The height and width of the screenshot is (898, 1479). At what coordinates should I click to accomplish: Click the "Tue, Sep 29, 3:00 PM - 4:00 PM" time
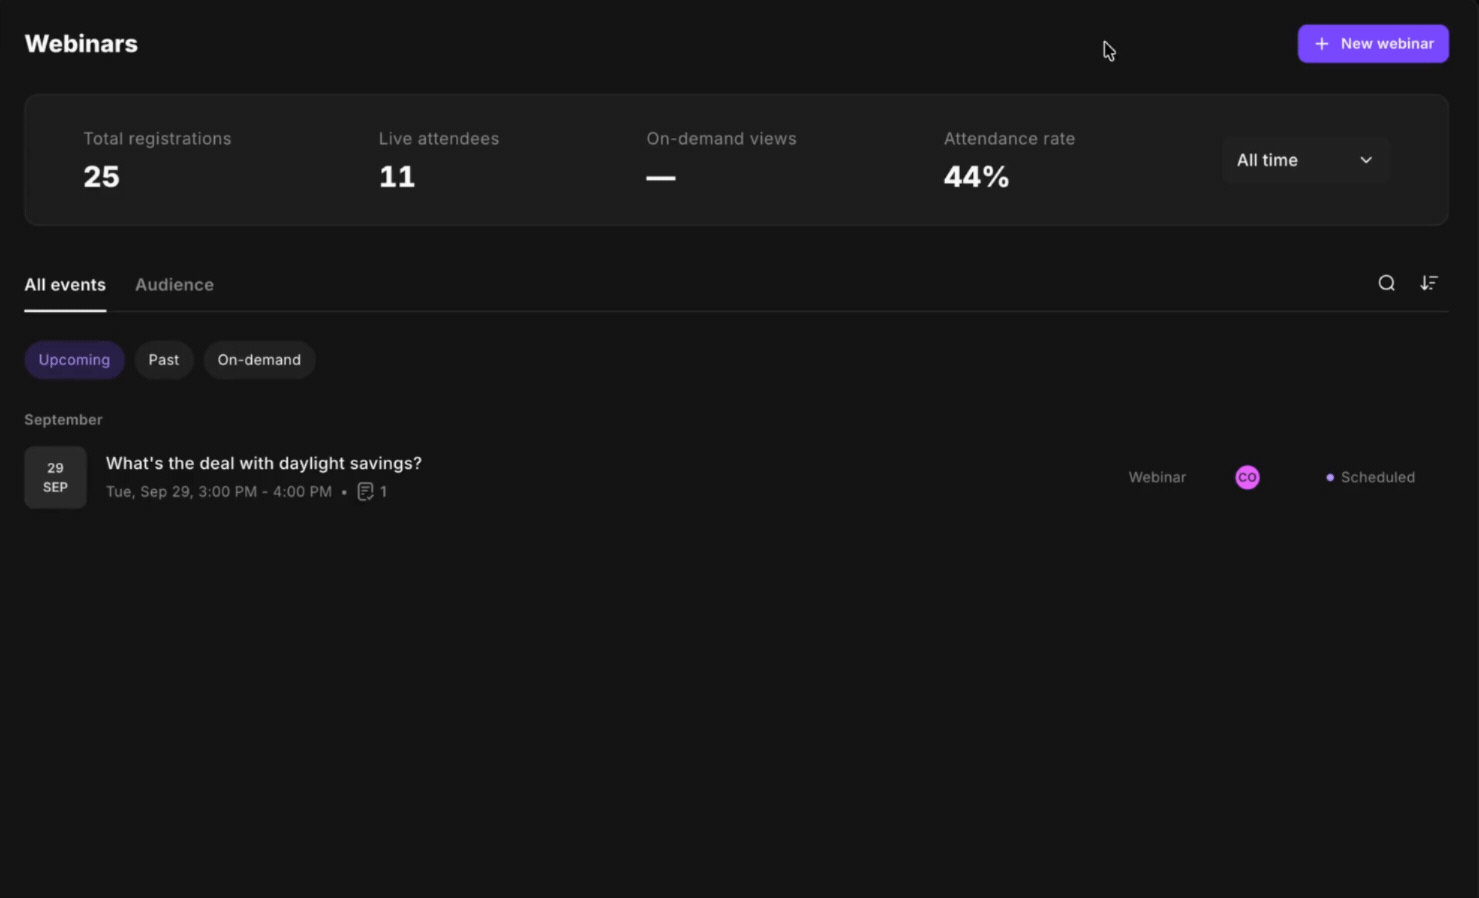219,492
